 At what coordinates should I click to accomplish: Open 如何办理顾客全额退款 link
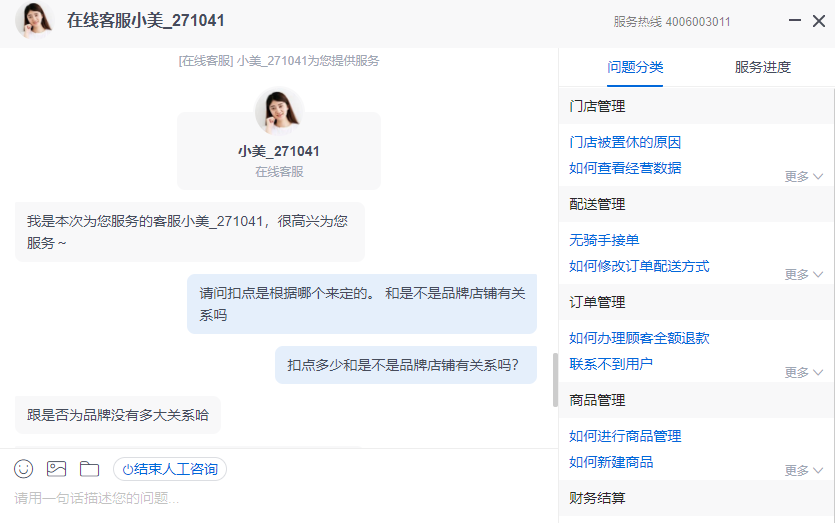tap(639, 338)
